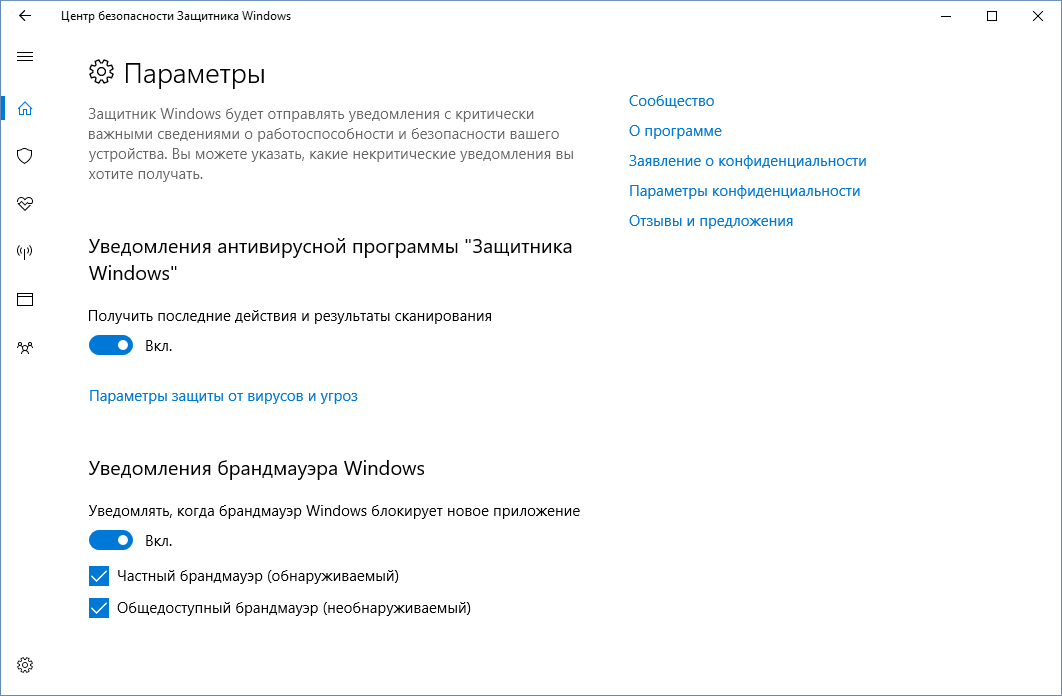Open Заявление о конфиденциальности link
Screen dimensions: 1062x696
pos(748,161)
